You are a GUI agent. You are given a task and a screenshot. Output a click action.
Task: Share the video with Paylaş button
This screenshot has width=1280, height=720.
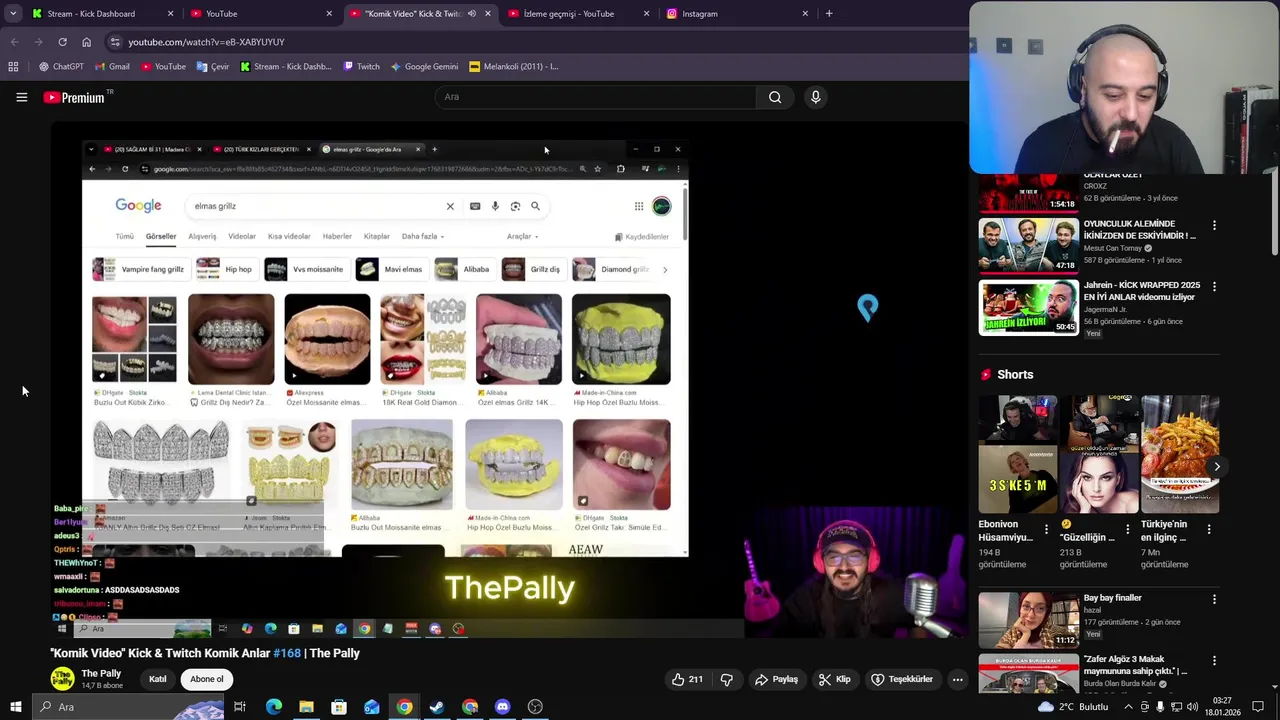(777, 679)
